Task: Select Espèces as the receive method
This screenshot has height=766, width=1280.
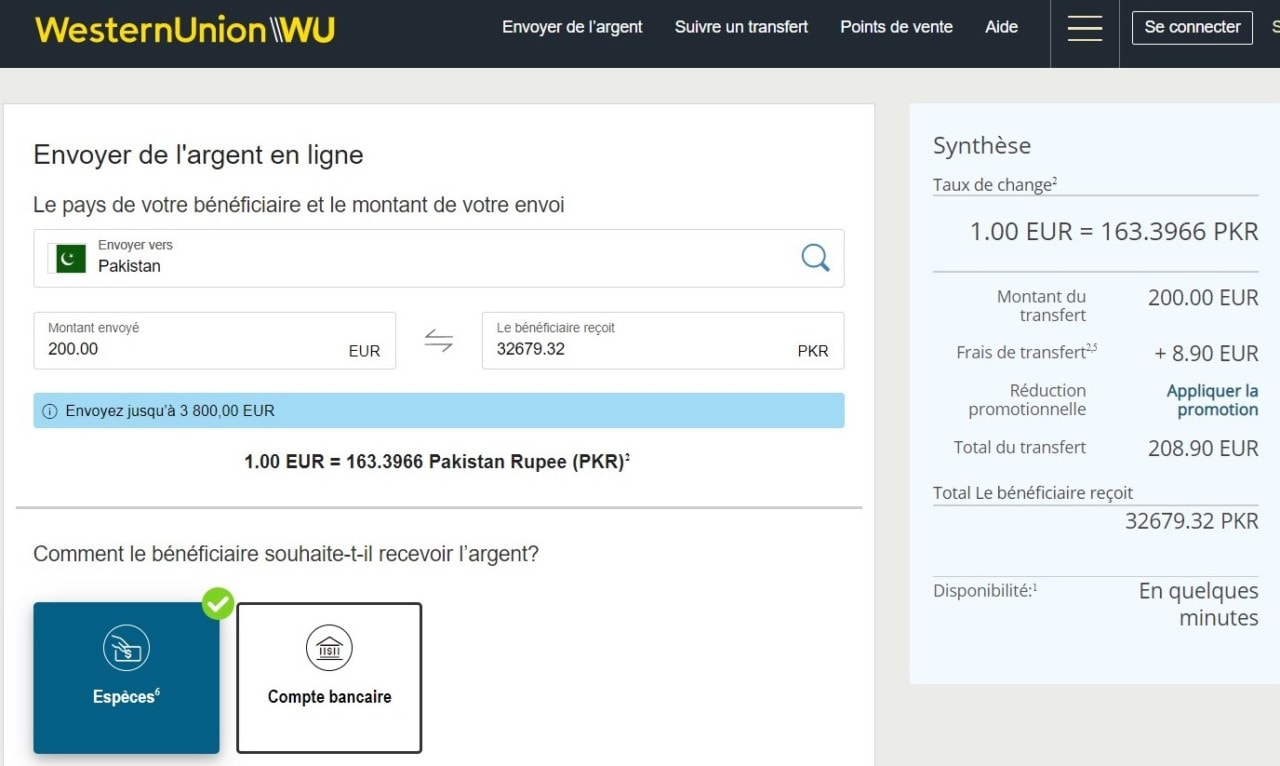Action: coord(126,677)
